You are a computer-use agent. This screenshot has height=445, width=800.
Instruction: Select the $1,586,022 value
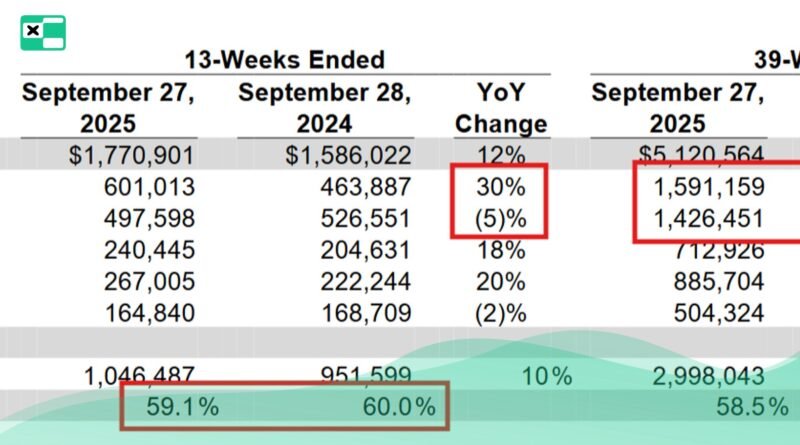coord(348,155)
